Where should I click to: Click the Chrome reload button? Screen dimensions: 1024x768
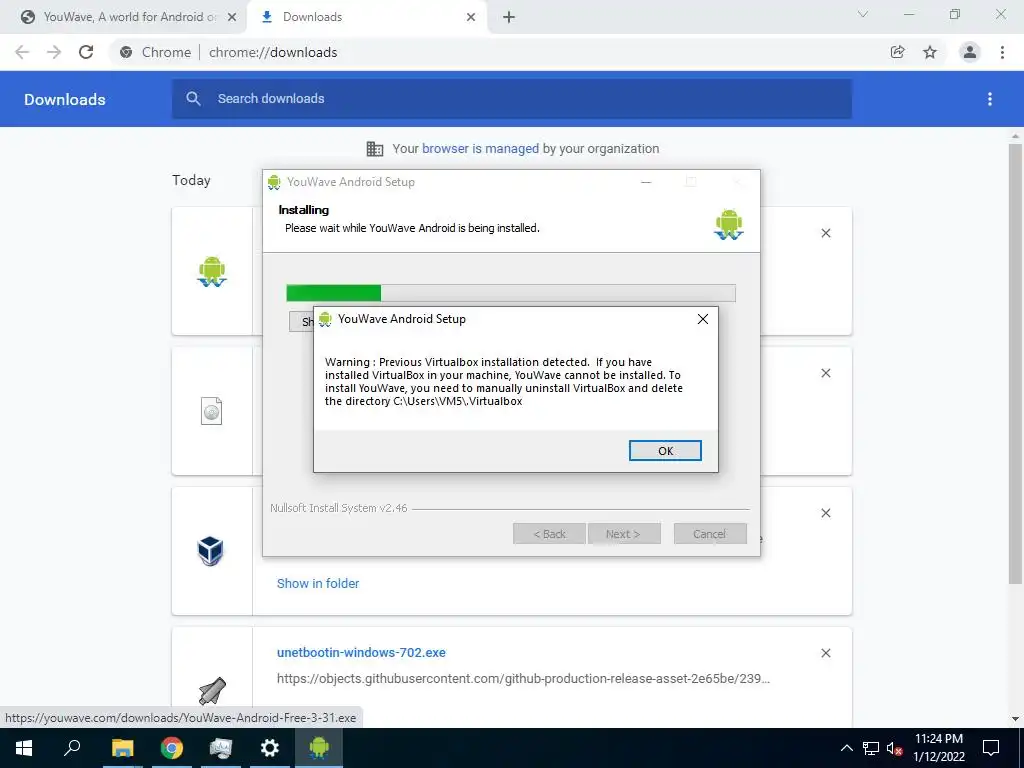coord(86,52)
